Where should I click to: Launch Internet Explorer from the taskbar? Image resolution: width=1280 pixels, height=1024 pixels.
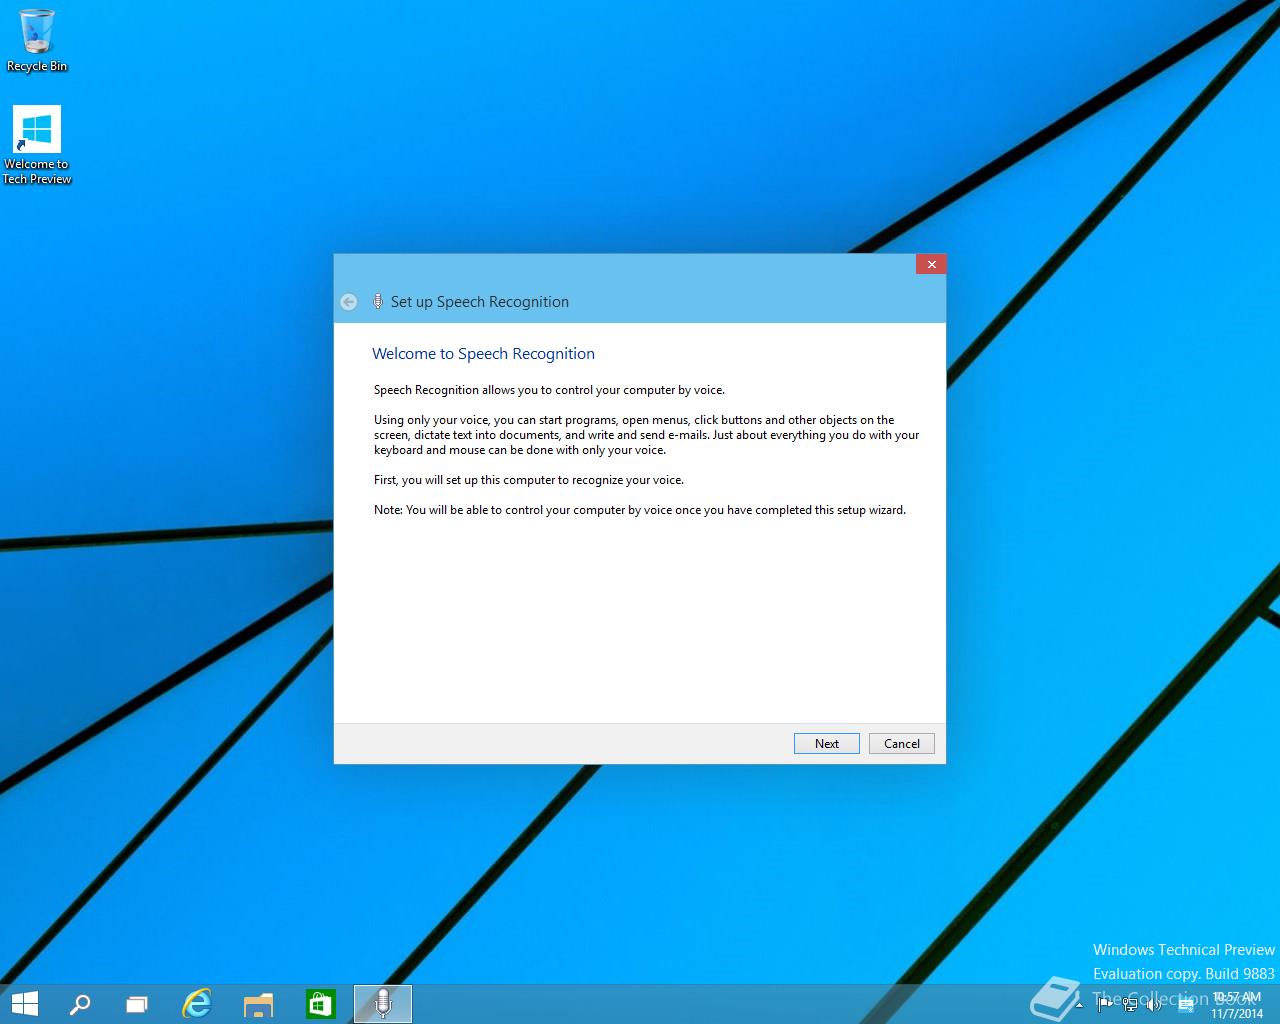(x=197, y=1003)
